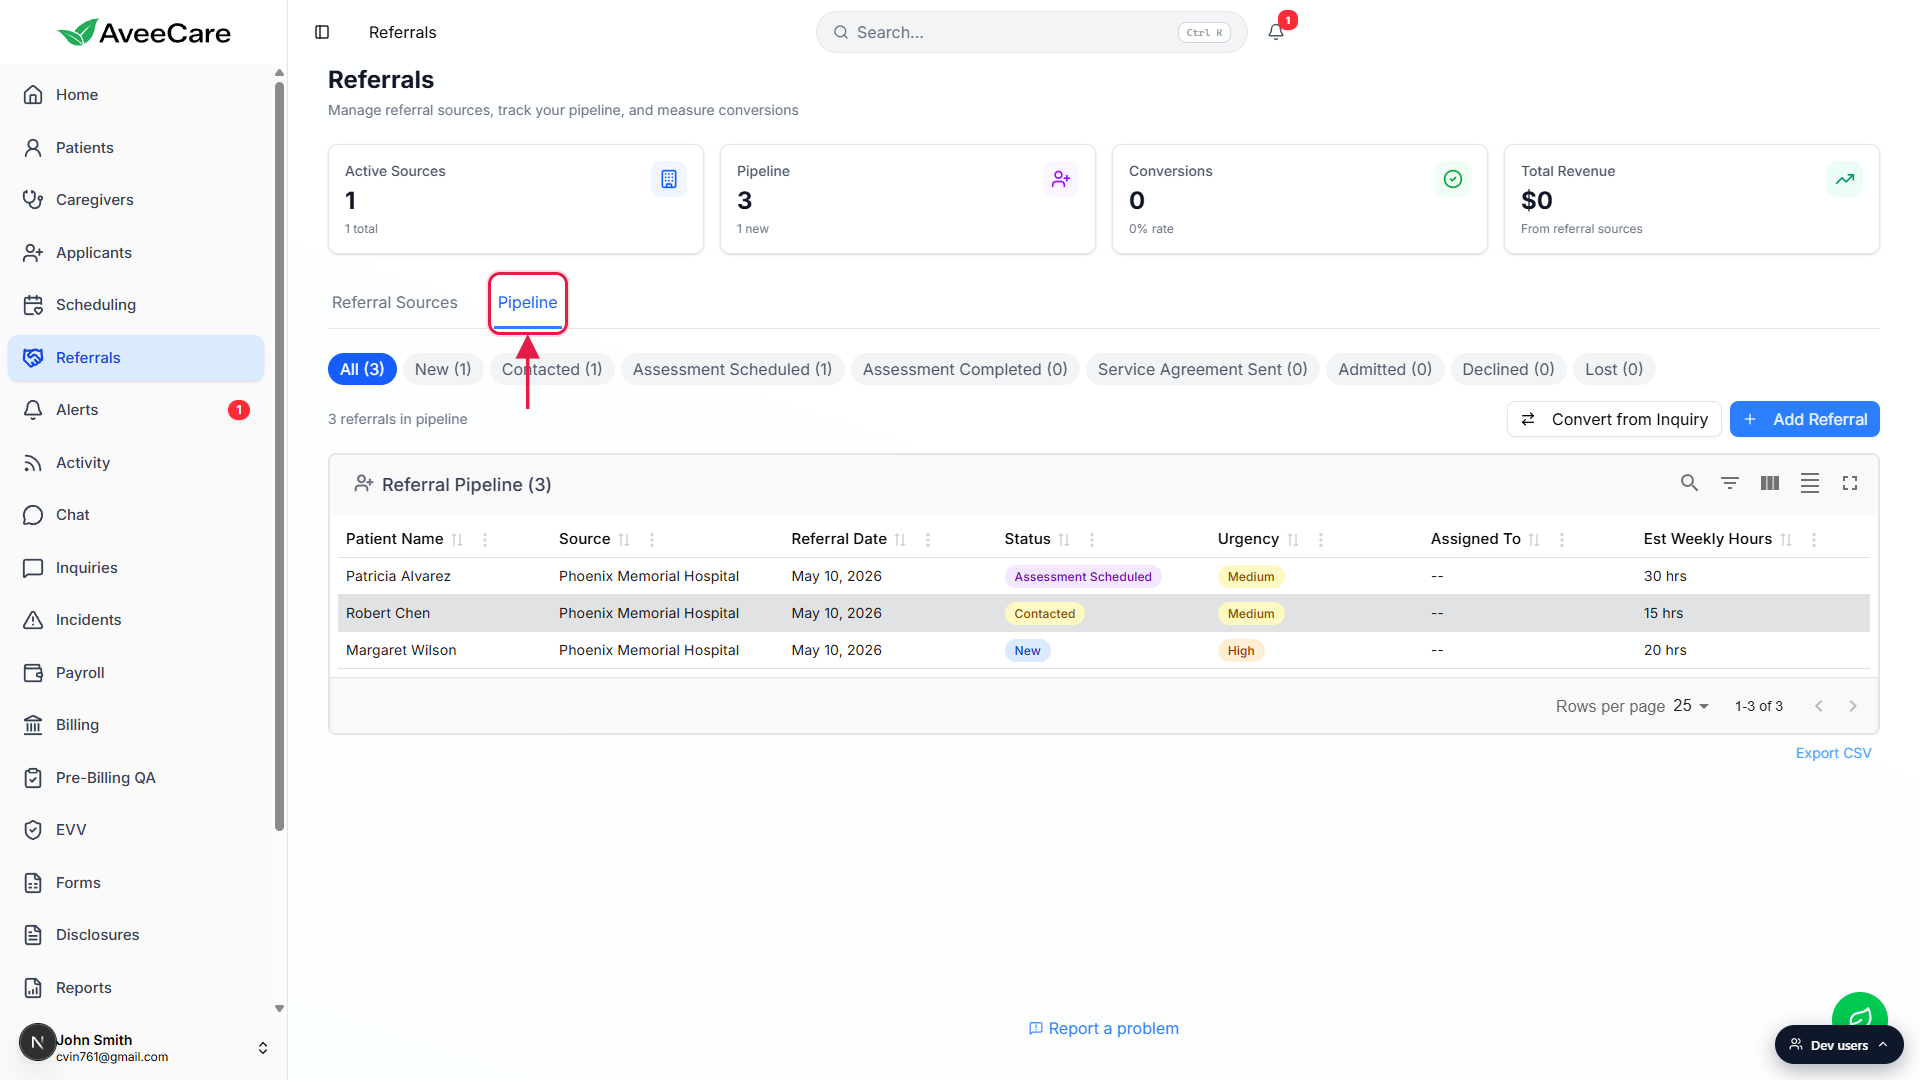Open Assigned To column actions menu
1920x1080 pixels.
(x=1562, y=540)
